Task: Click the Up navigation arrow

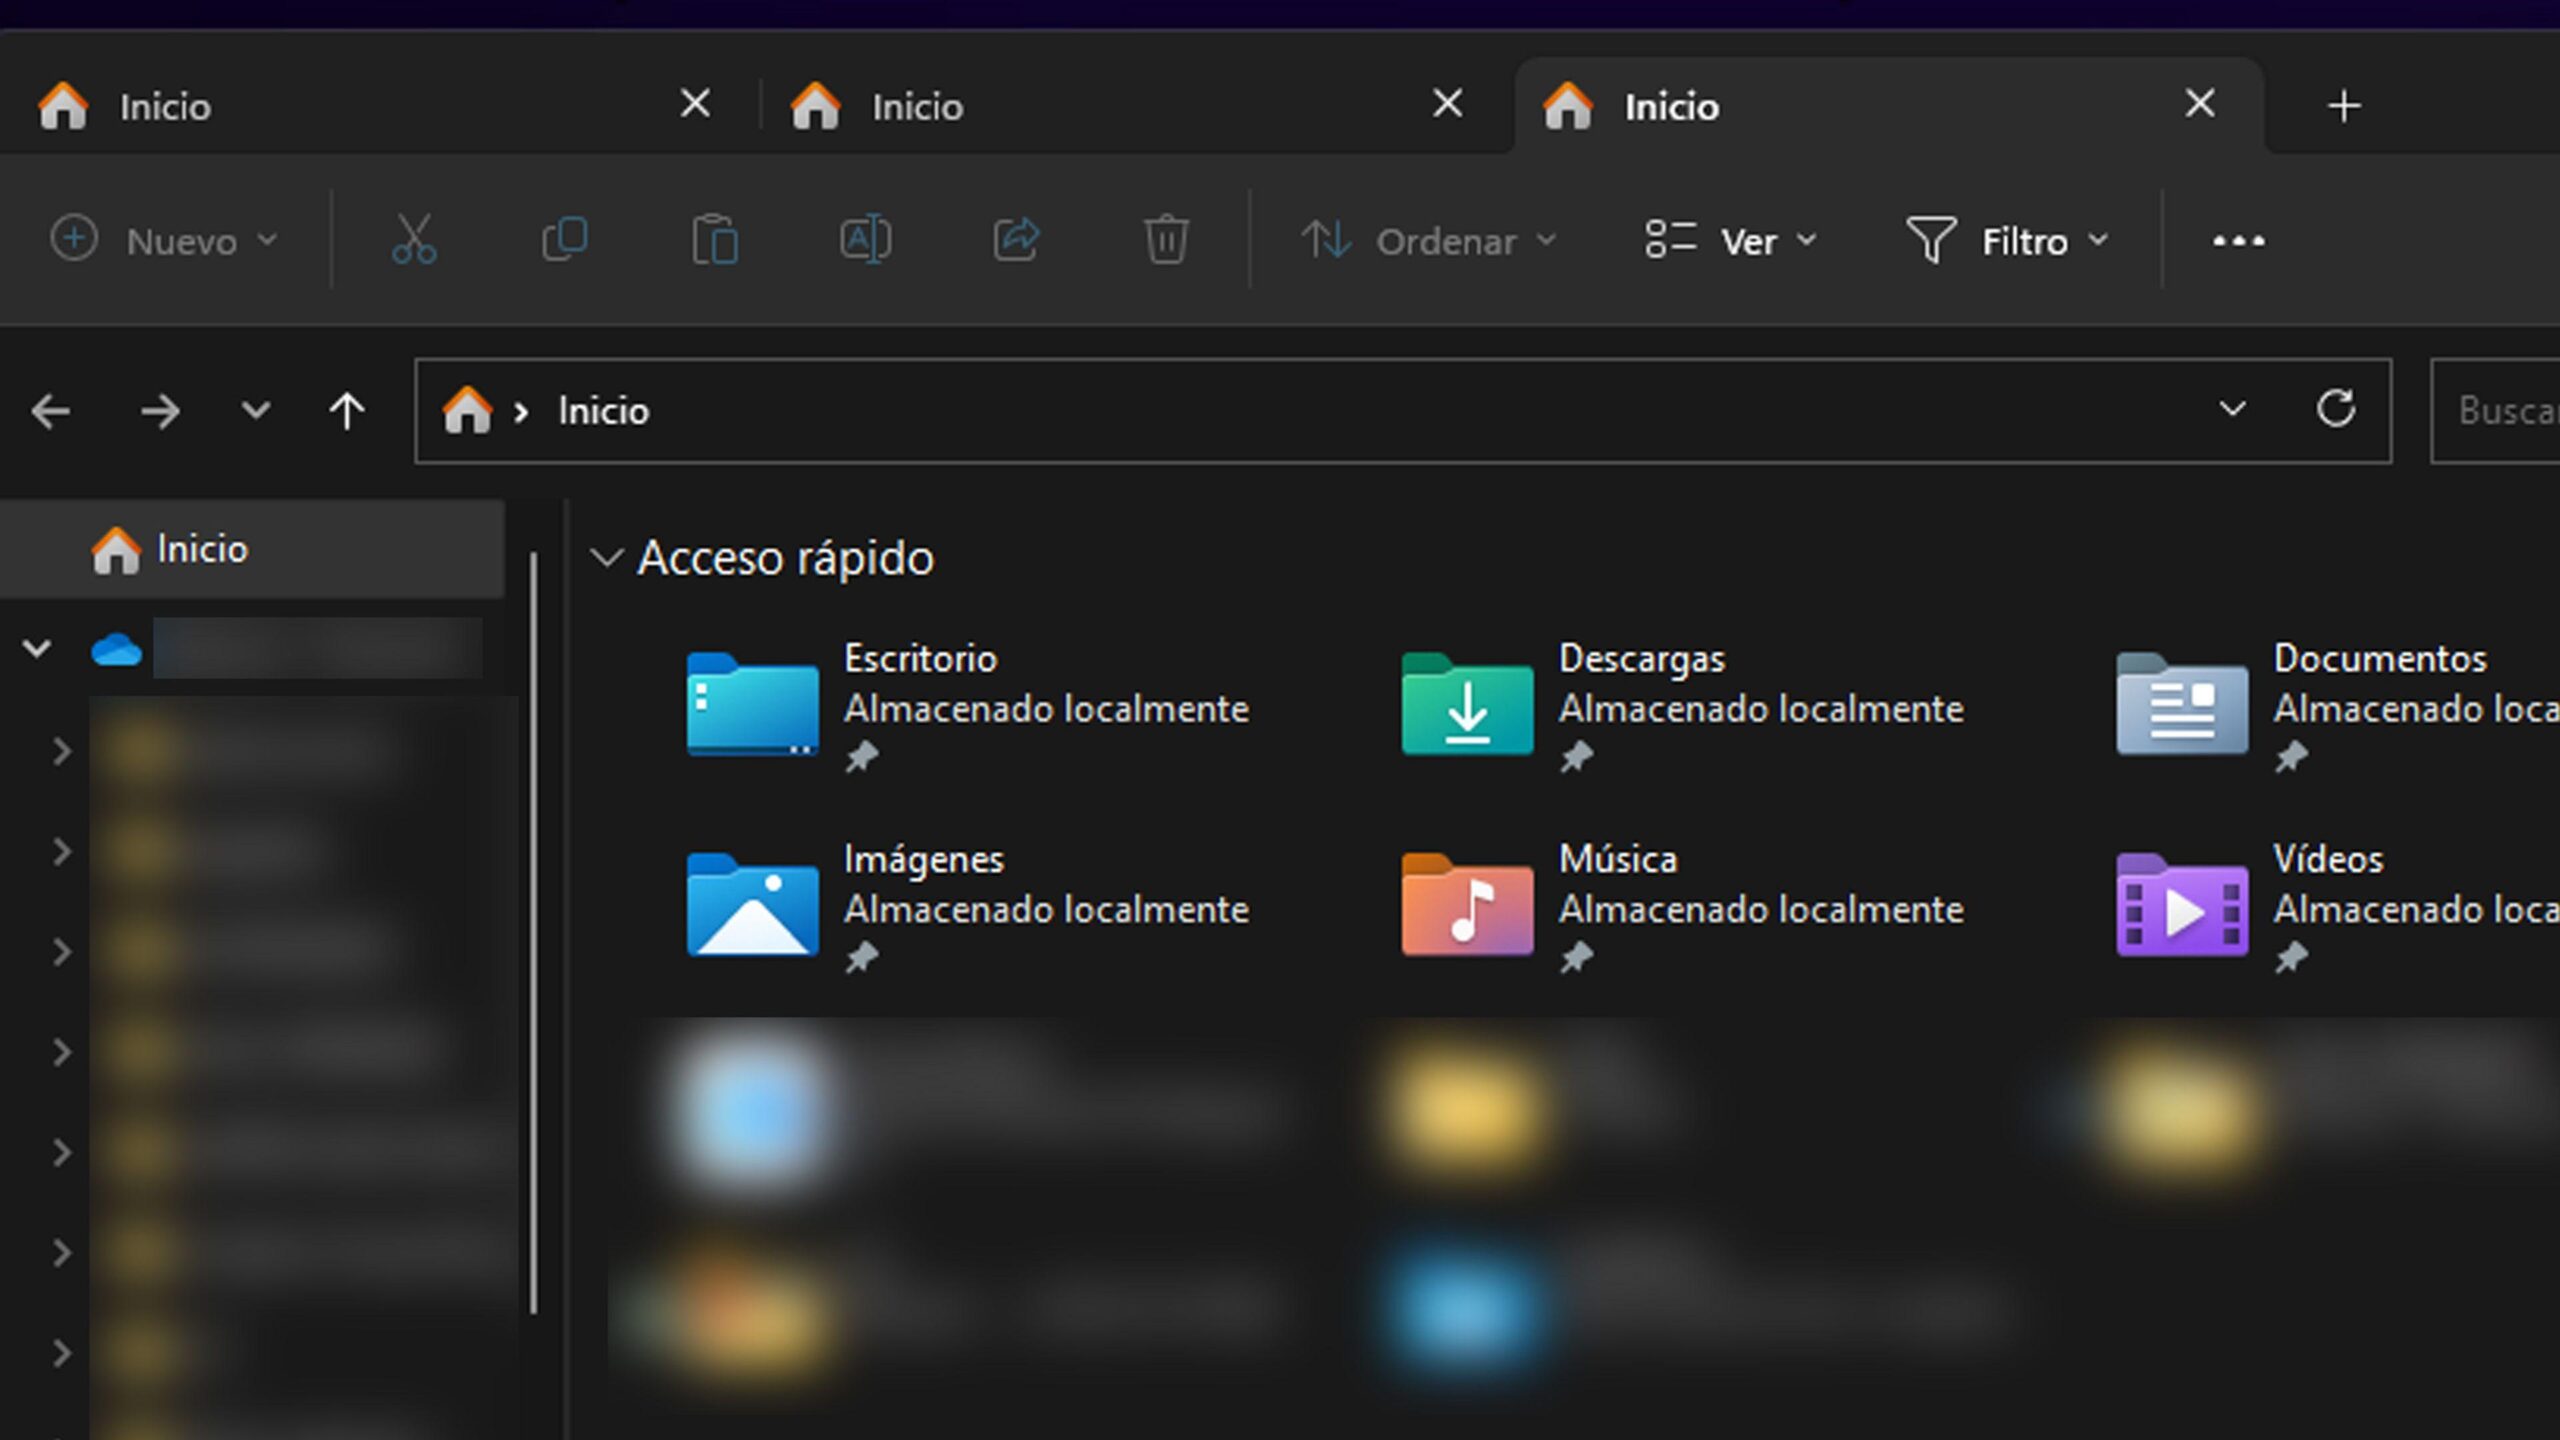Action: click(x=347, y=410)
